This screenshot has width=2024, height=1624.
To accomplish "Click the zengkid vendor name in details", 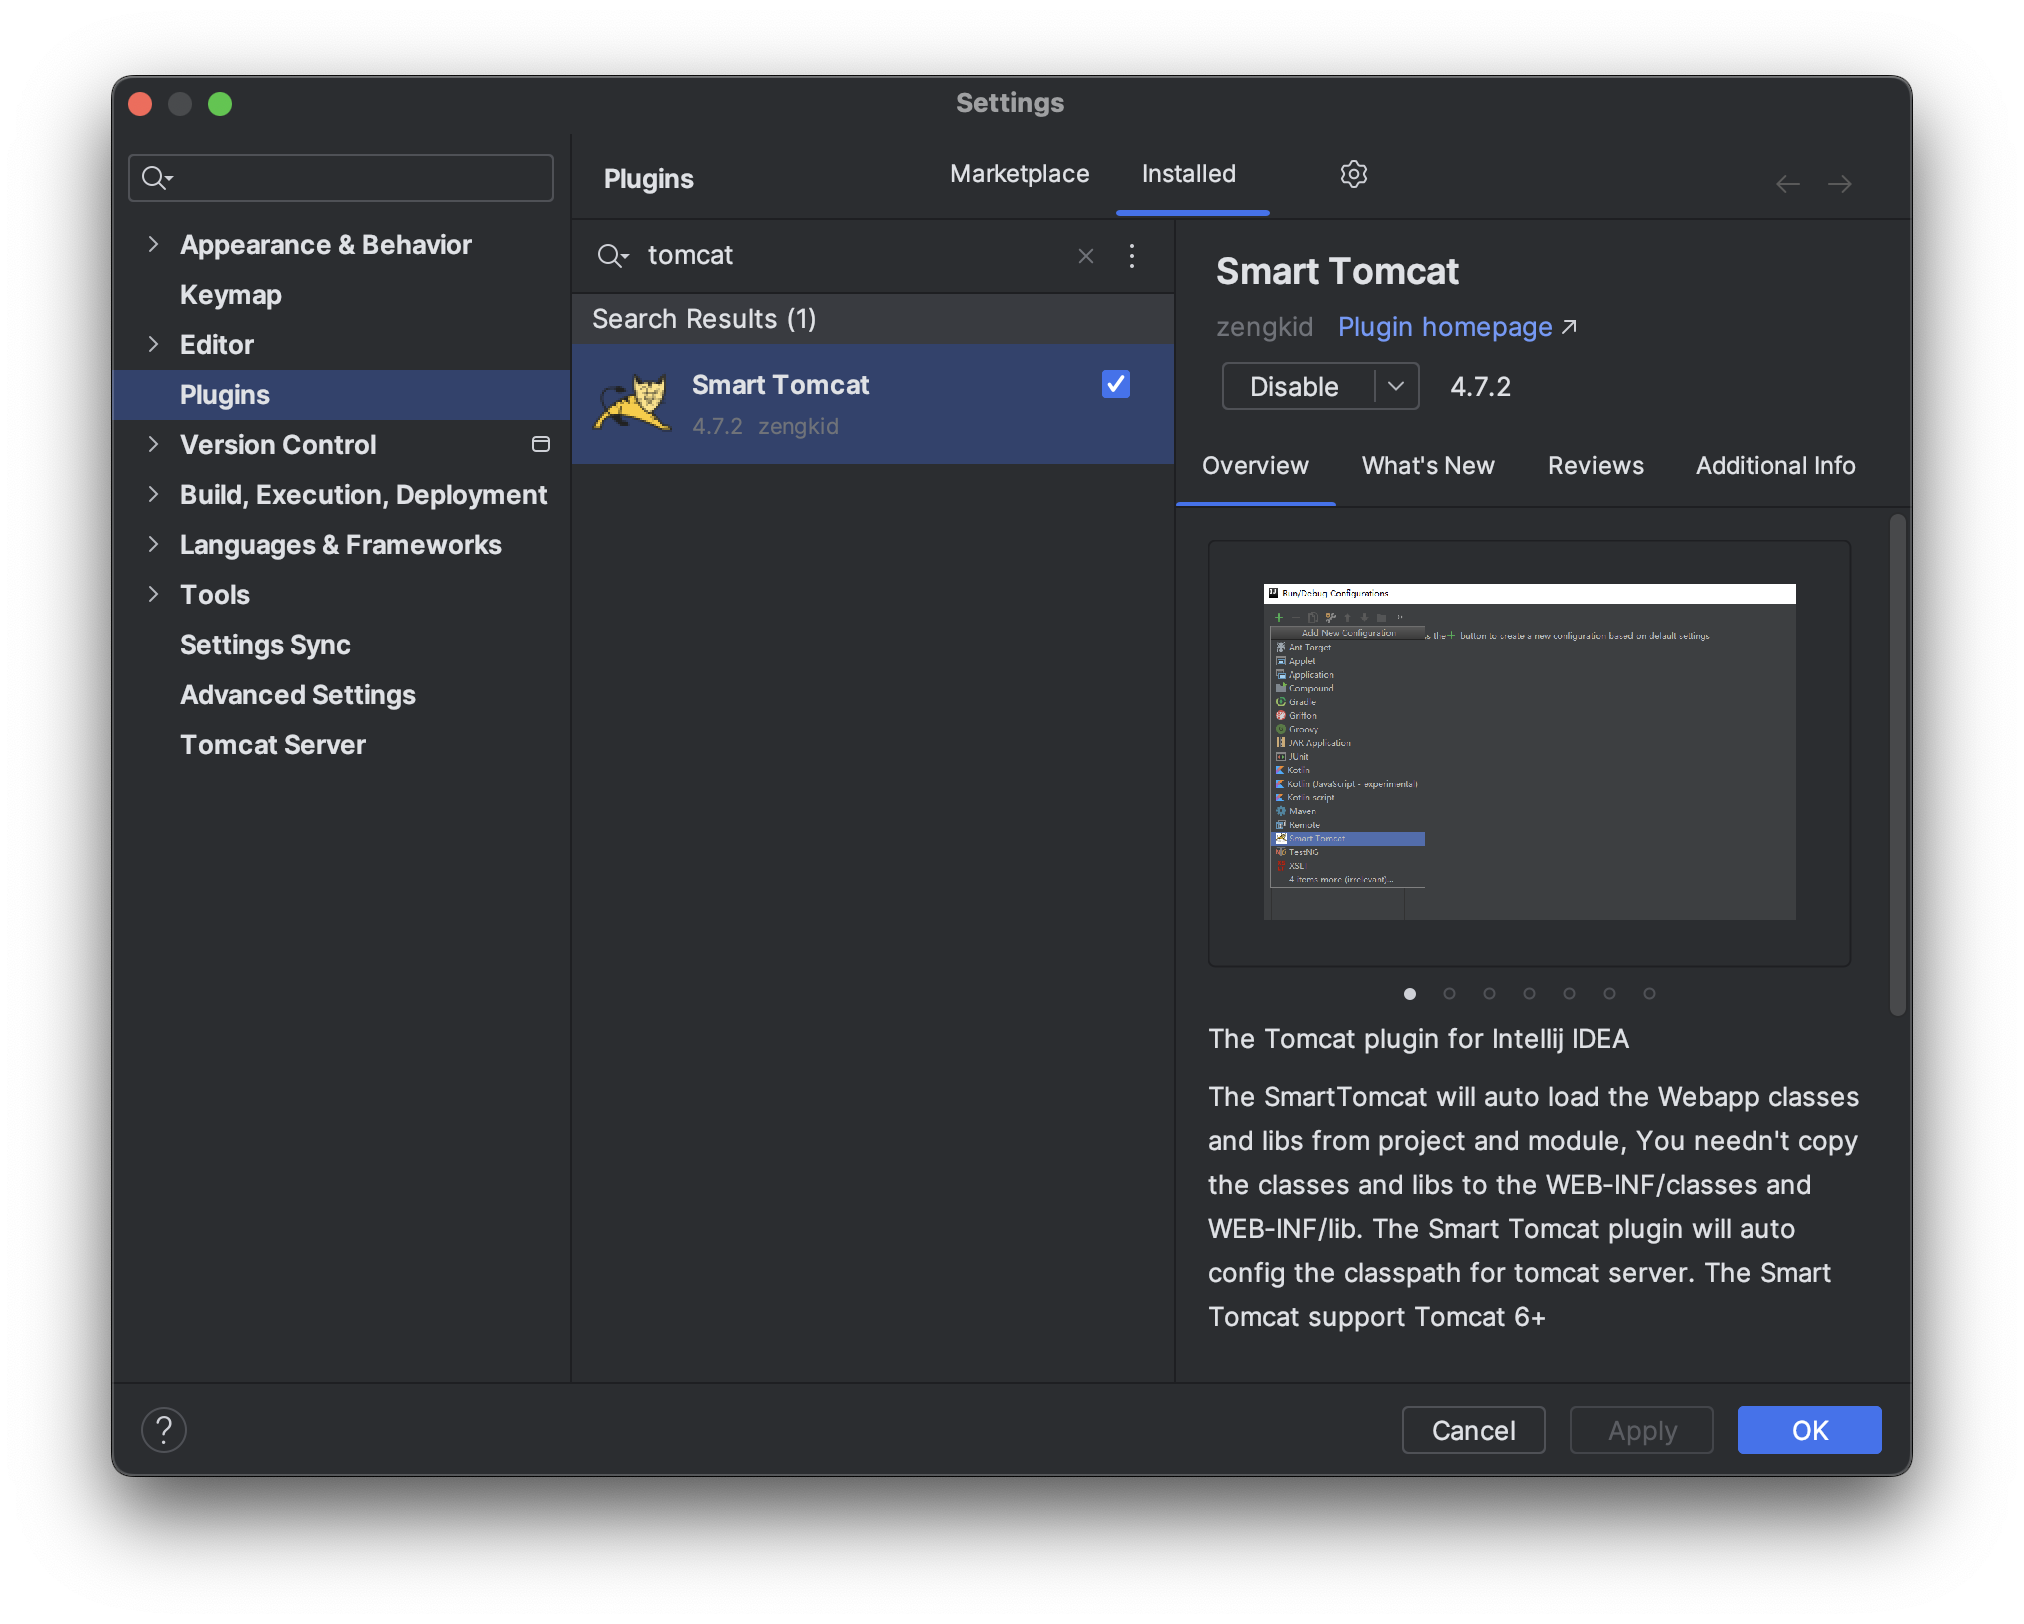I will click(x=1264, y=327).
